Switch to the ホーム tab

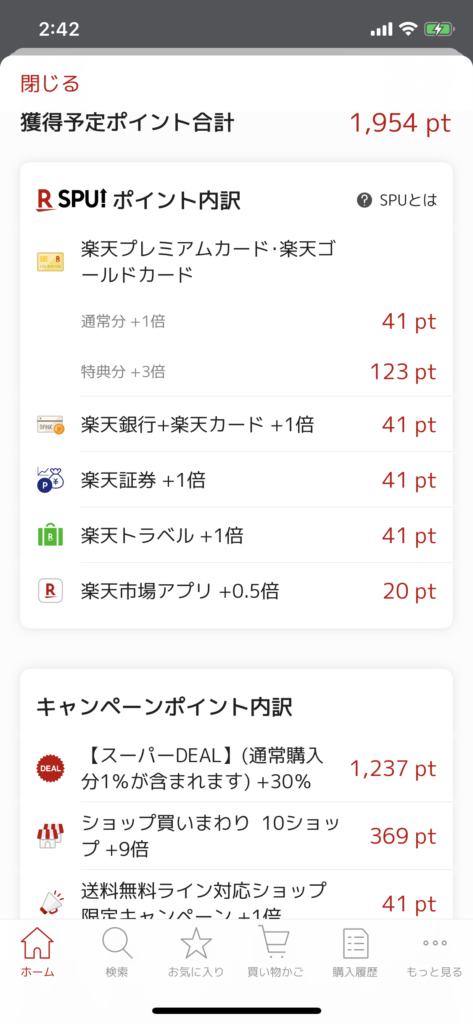pos(37,952)
